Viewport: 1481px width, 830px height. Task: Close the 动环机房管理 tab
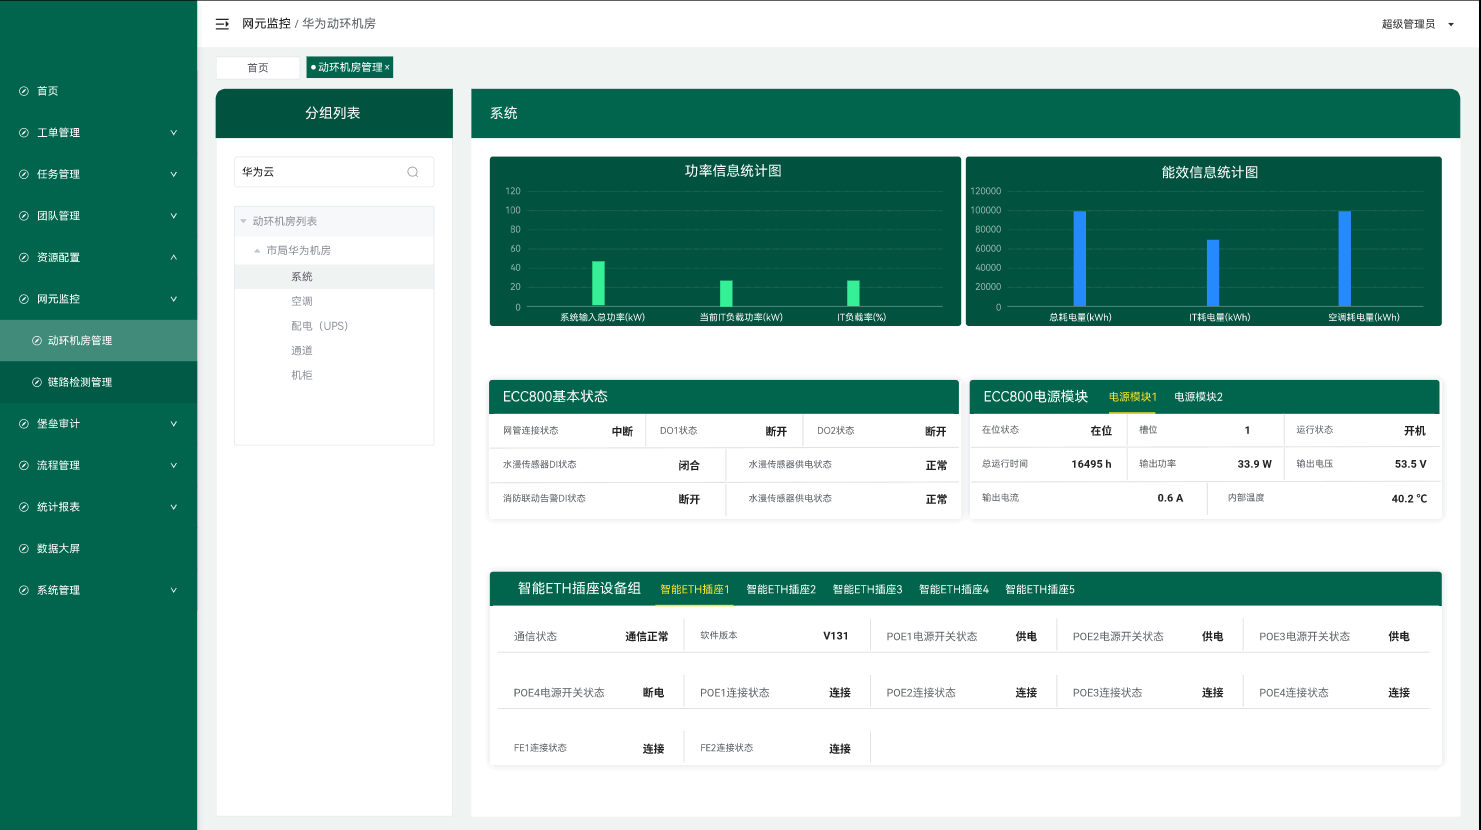tap(388, 68)
